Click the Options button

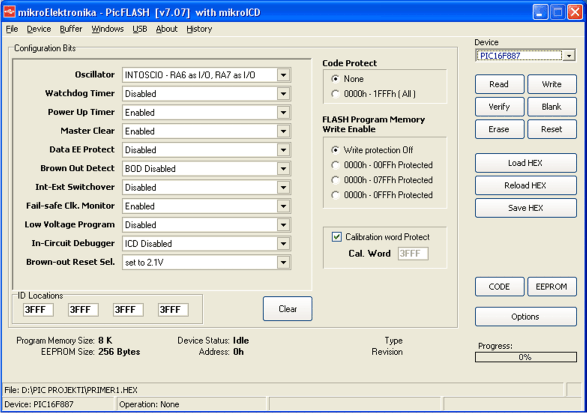click(526, 317)
